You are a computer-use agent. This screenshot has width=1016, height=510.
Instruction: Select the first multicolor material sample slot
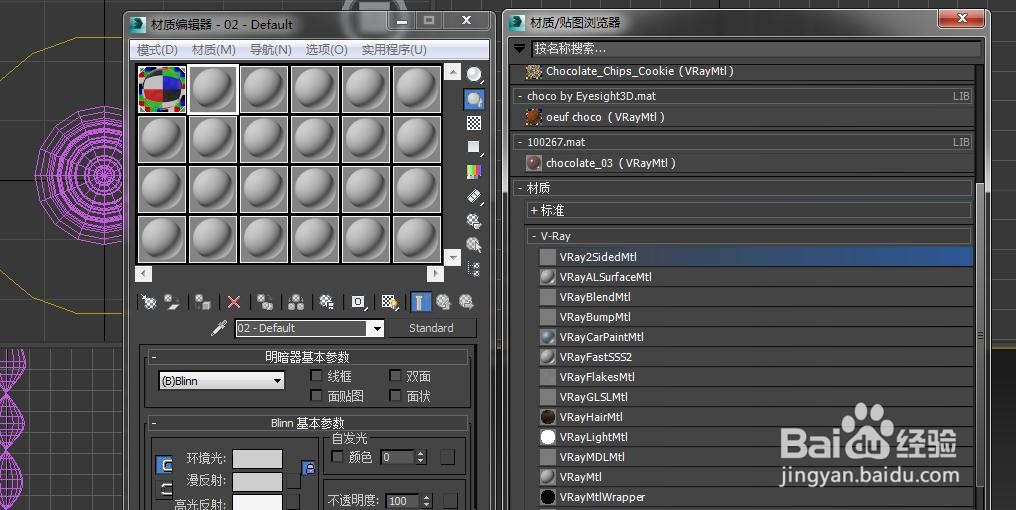(162, 89)
